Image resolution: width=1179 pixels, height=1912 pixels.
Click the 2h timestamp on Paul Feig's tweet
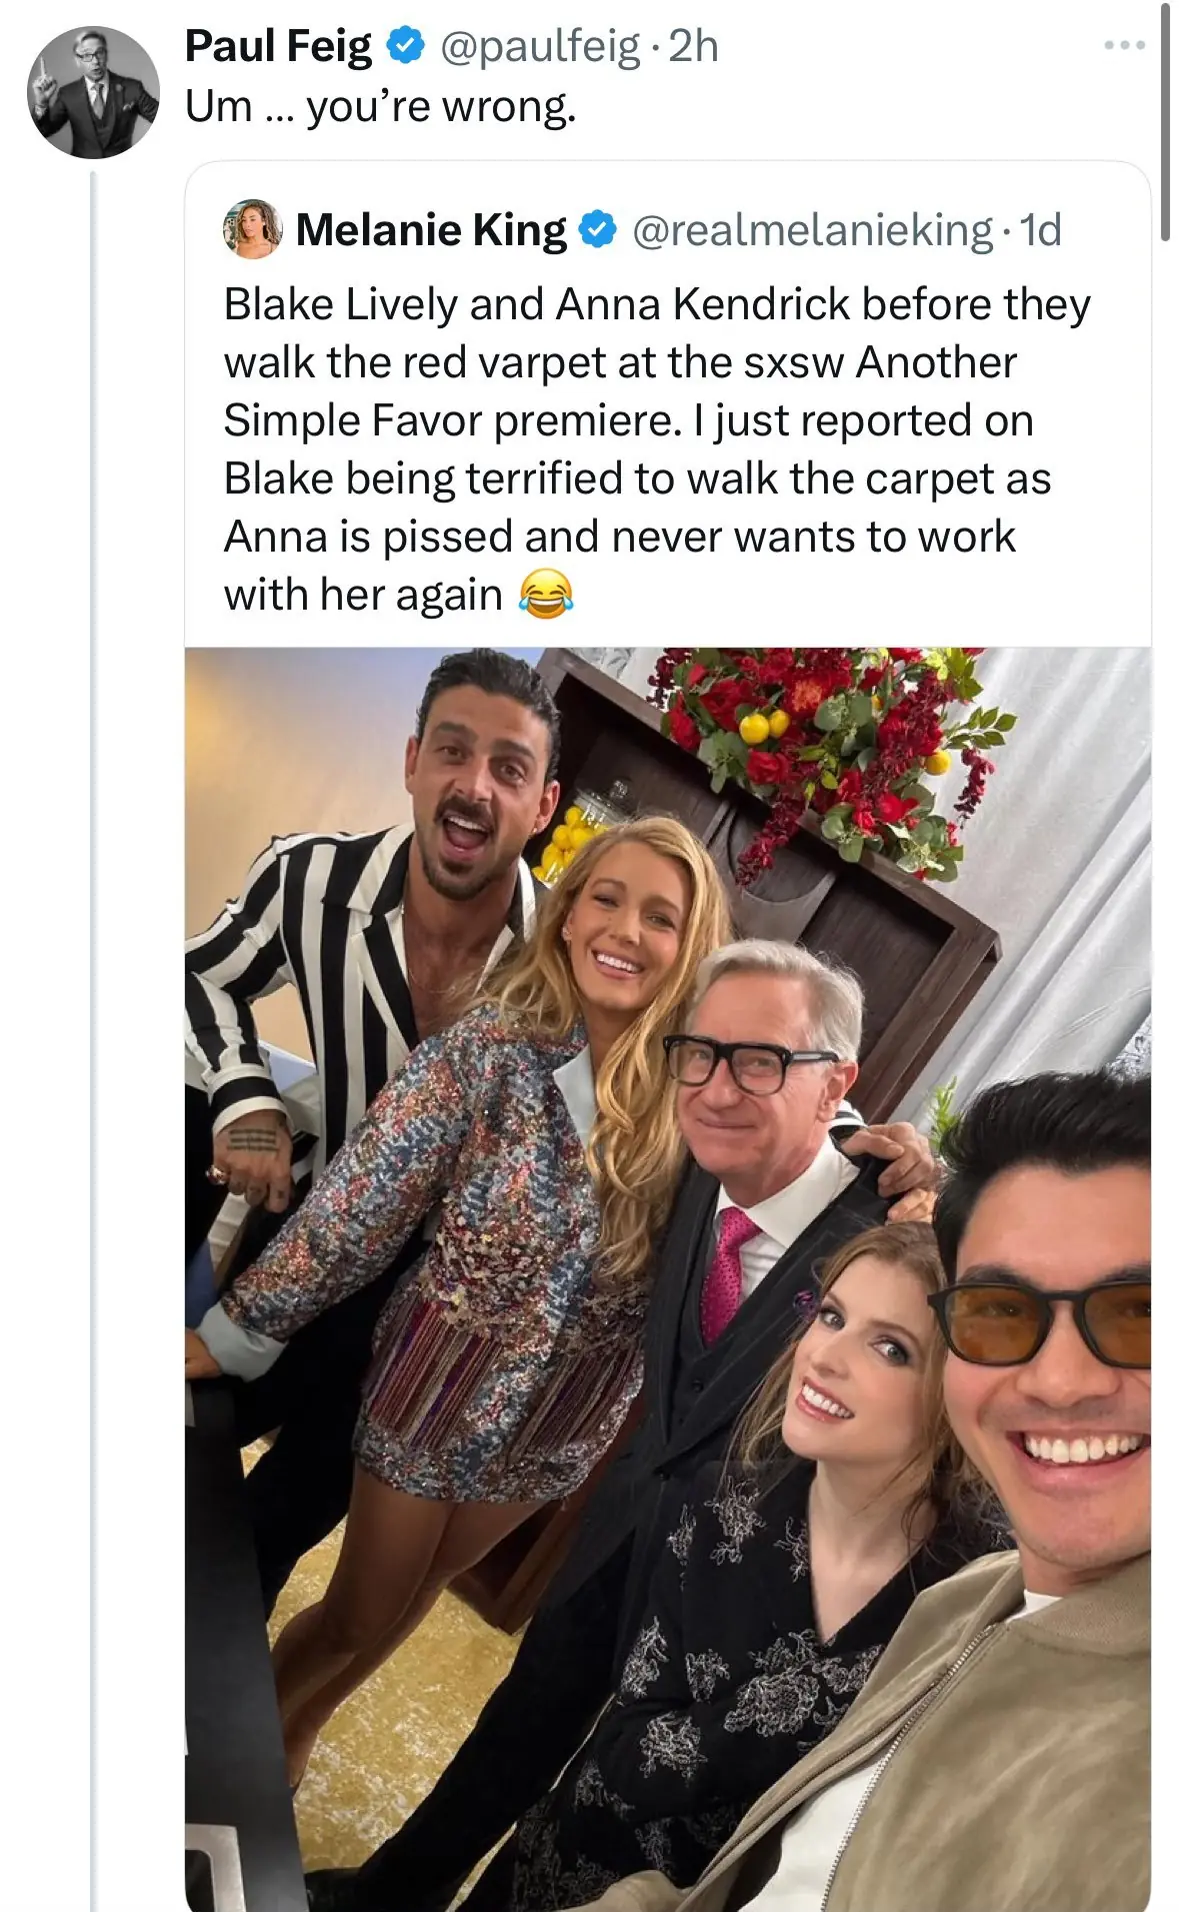coord(692,46)
